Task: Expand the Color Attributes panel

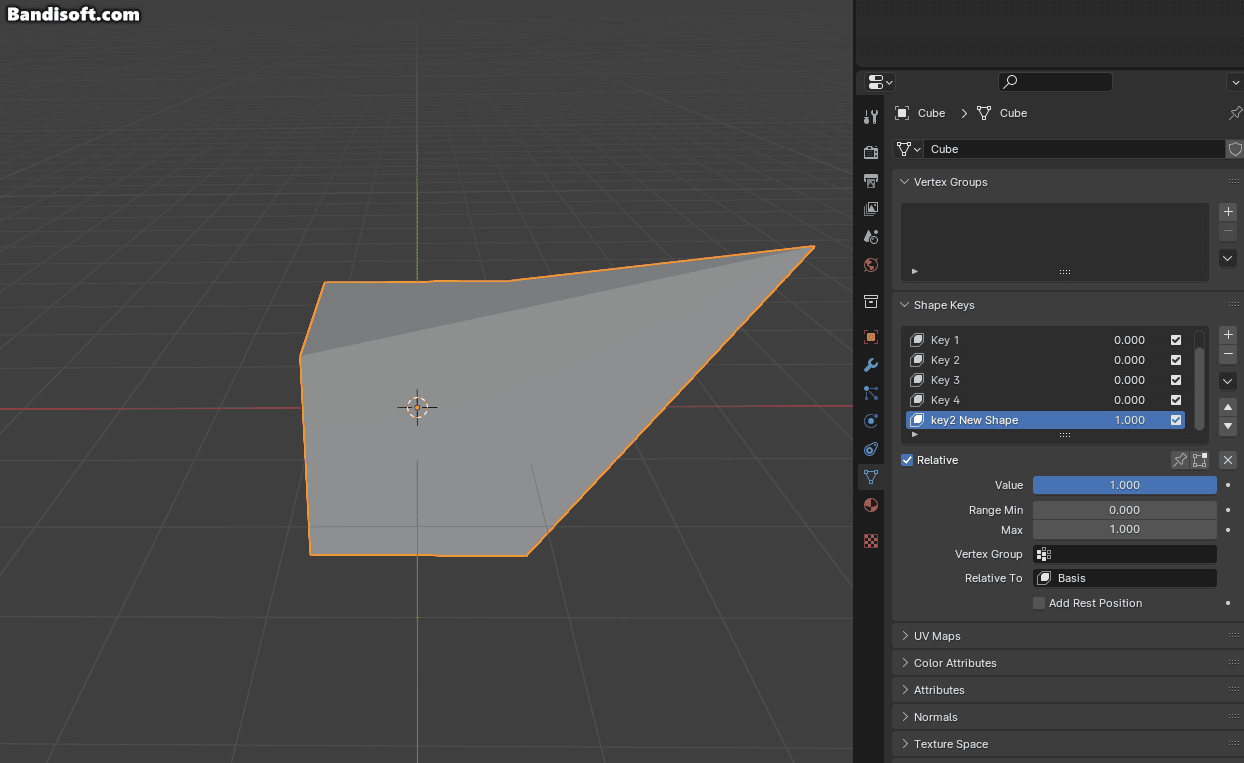Action: tap(905, 663)
